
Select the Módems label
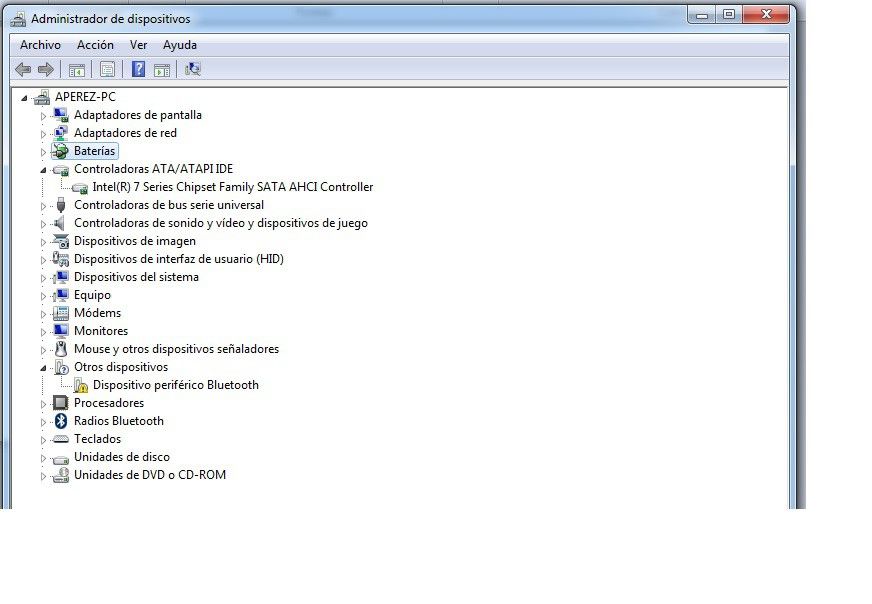coord(97,313)
